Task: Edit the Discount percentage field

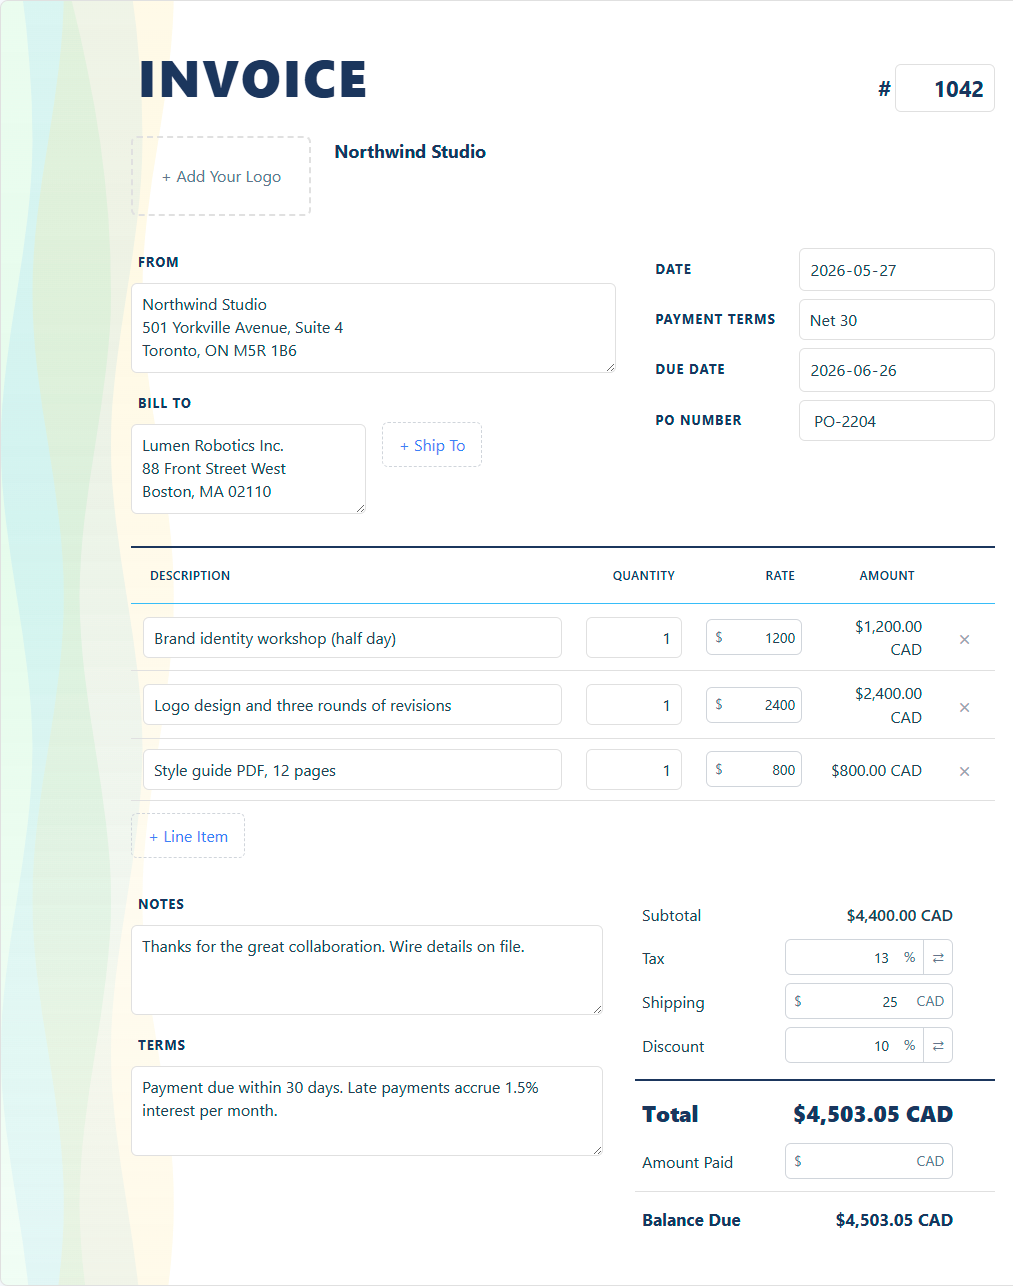Action: 855,1046
